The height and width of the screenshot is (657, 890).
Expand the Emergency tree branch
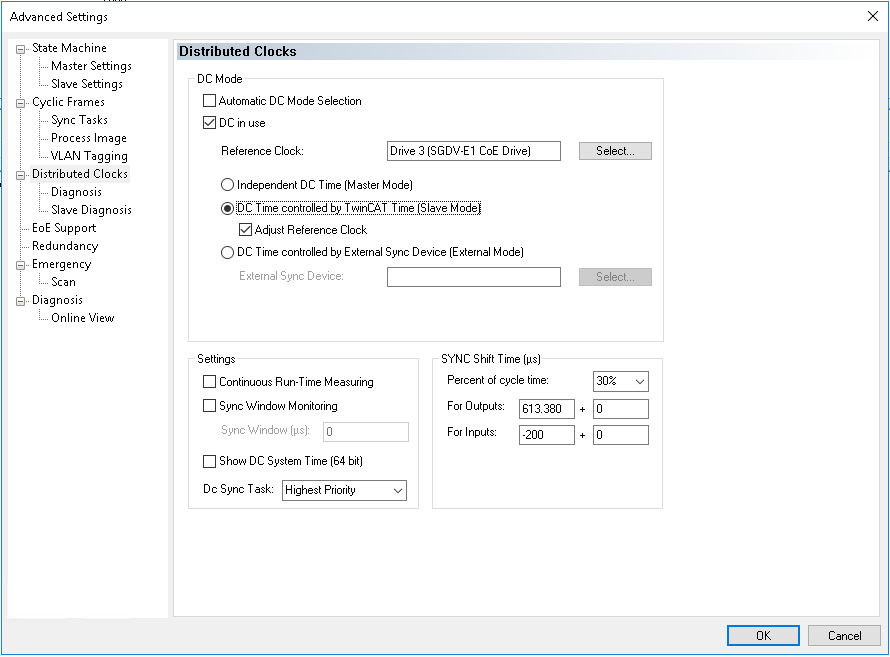[x=20, y=264]
